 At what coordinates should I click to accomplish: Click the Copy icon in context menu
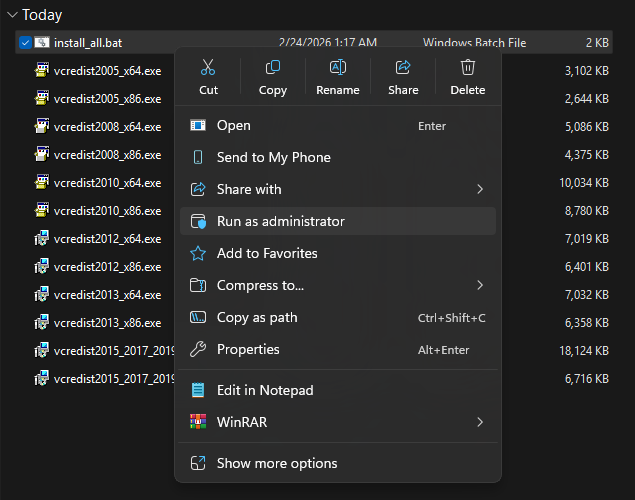pyautogui.click(x=272, y=68)
